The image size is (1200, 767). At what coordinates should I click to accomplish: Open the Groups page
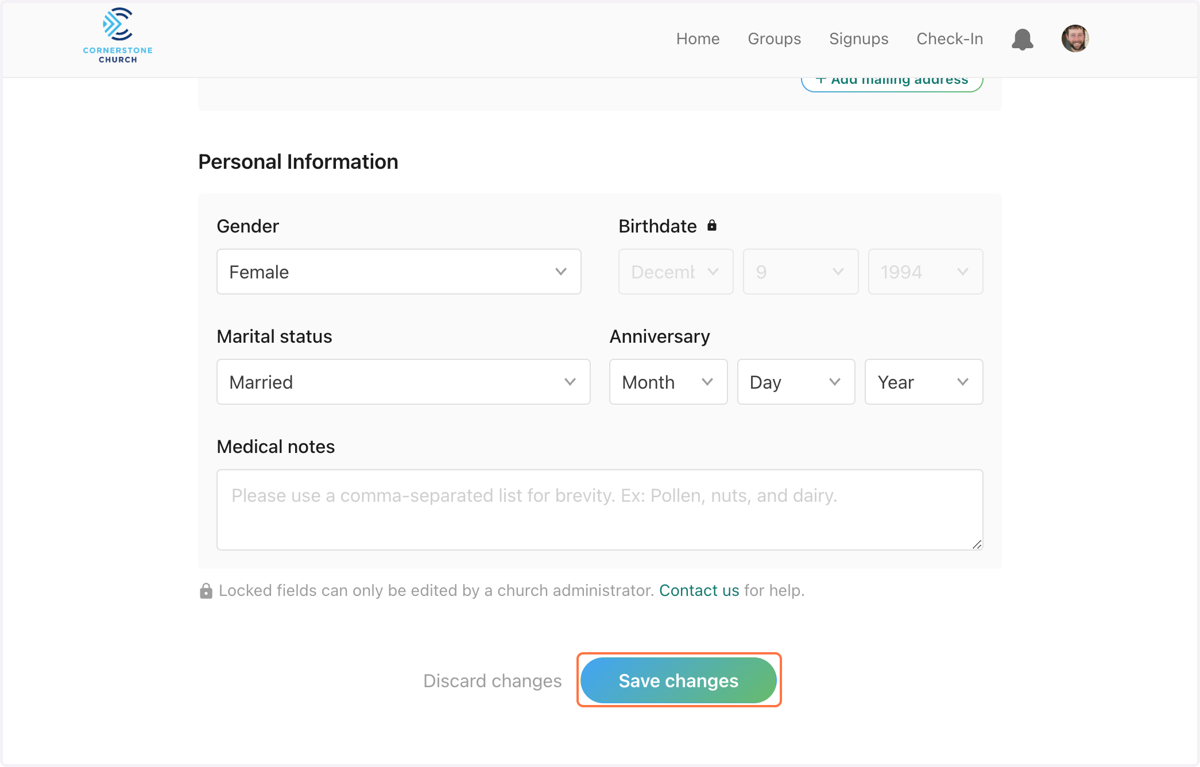(x=774, y=39)
